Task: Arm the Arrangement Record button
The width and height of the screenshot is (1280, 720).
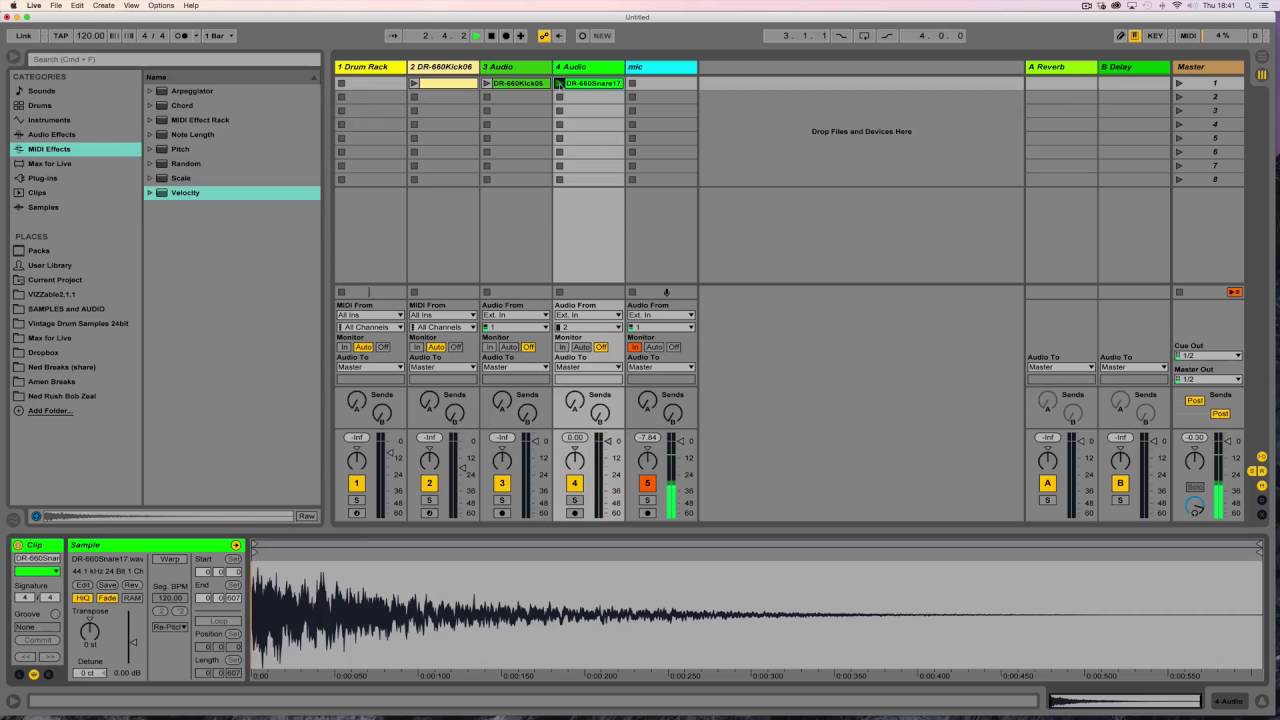Action: (x=506, y=36)
